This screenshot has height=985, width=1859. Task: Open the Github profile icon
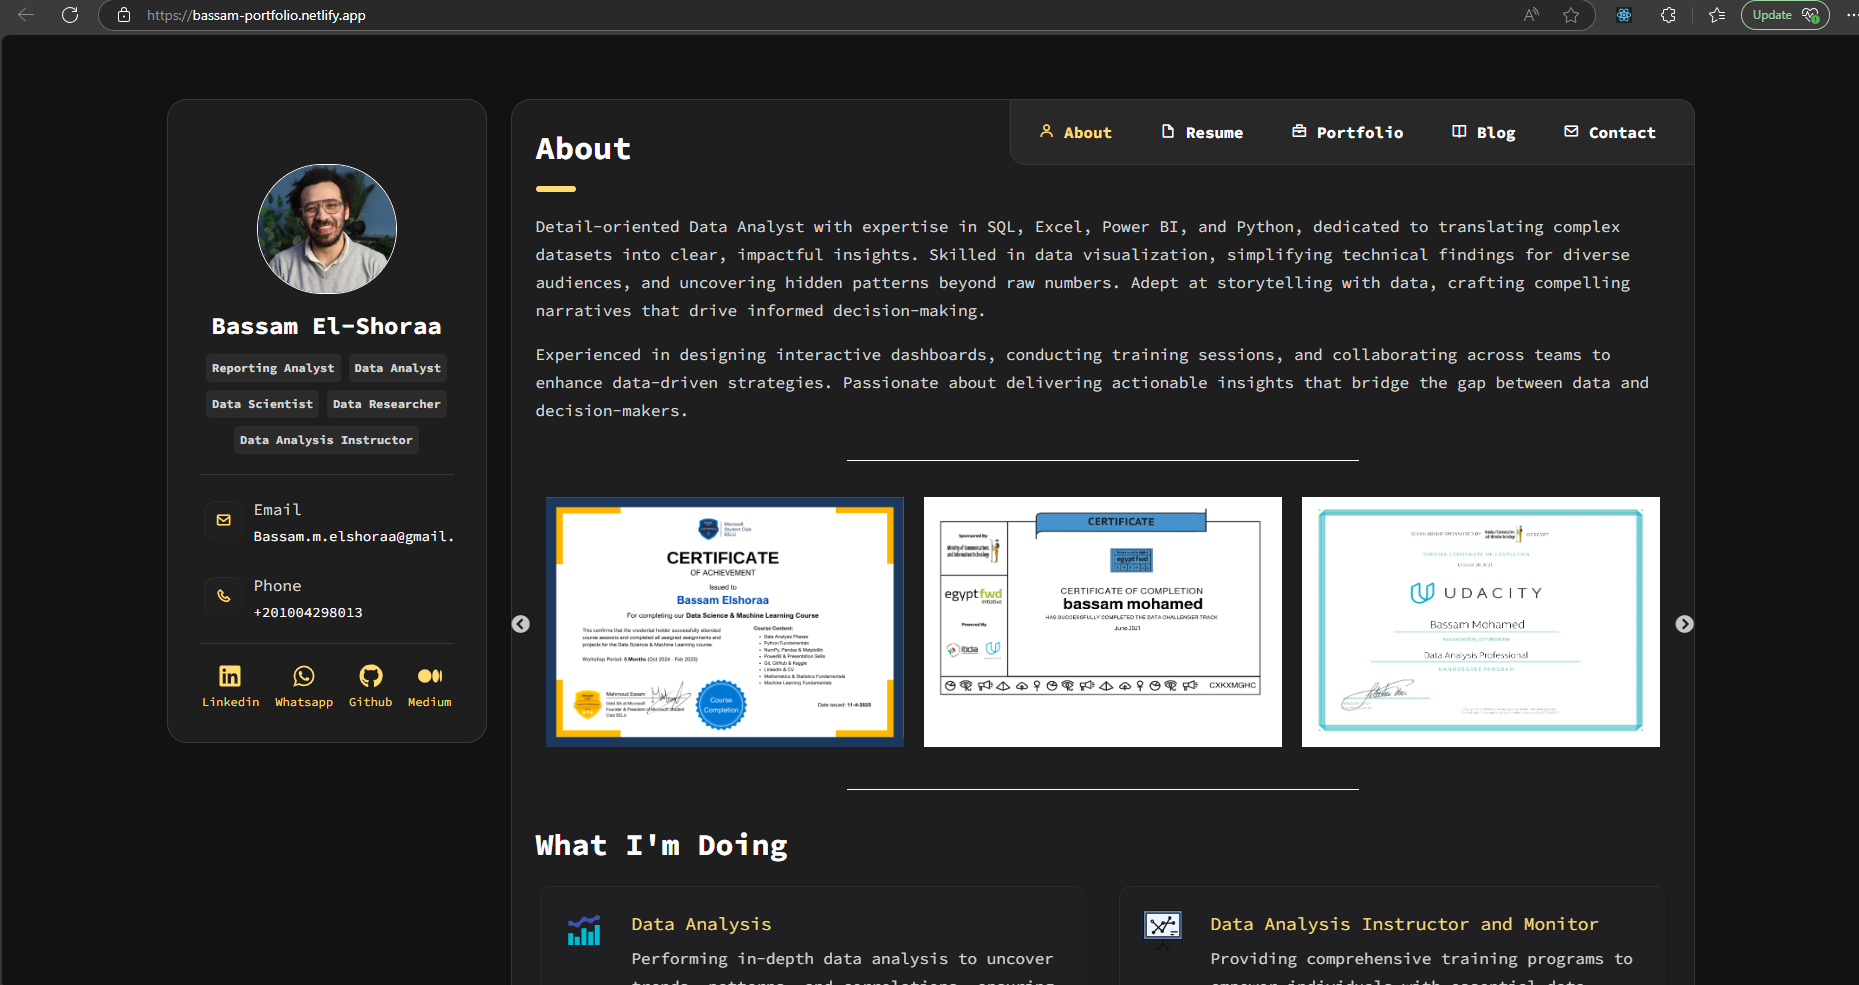pyautogui.click(x=371, y=677)
